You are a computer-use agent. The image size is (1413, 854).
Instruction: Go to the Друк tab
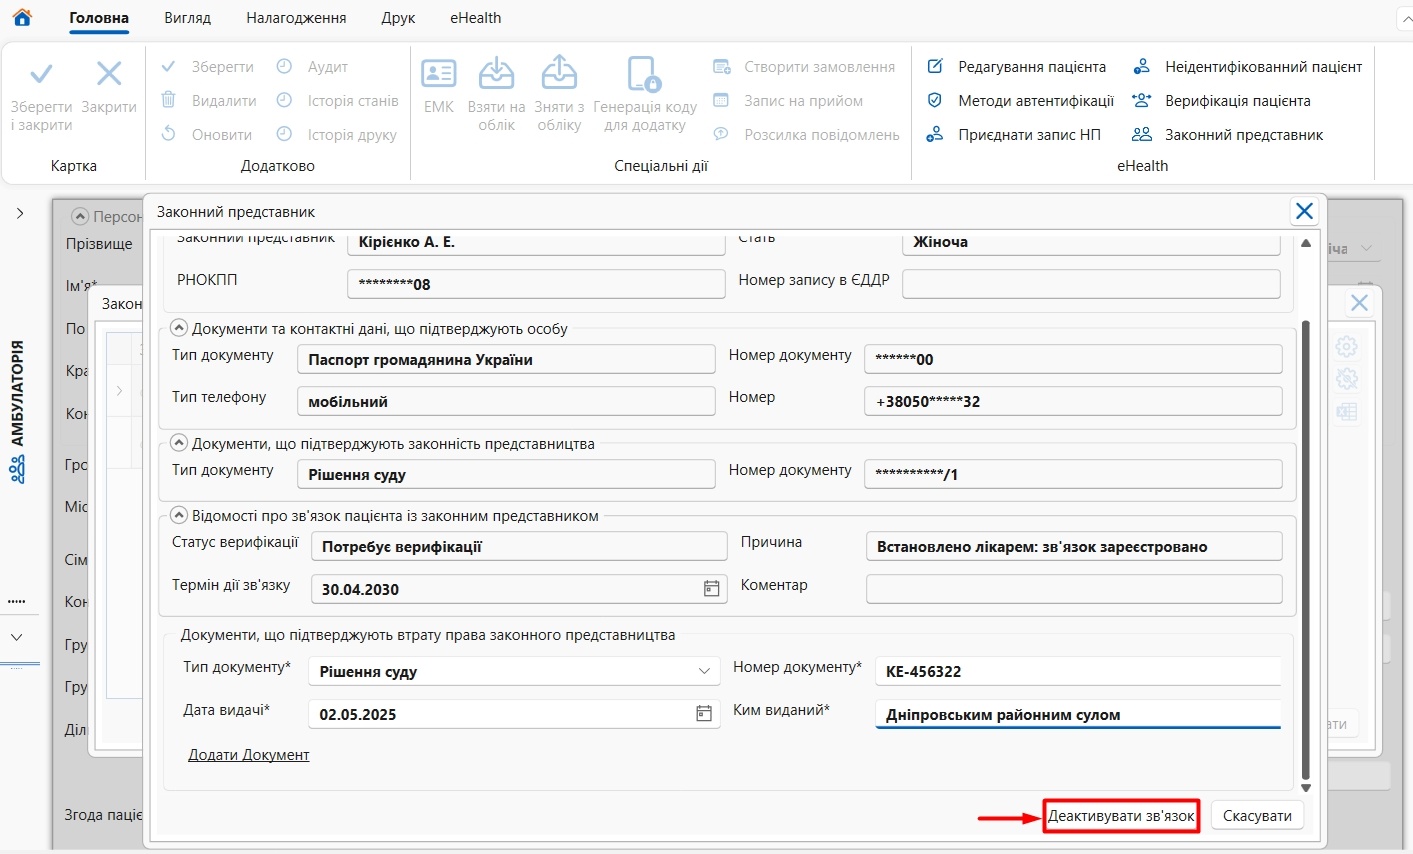[398, 18]
